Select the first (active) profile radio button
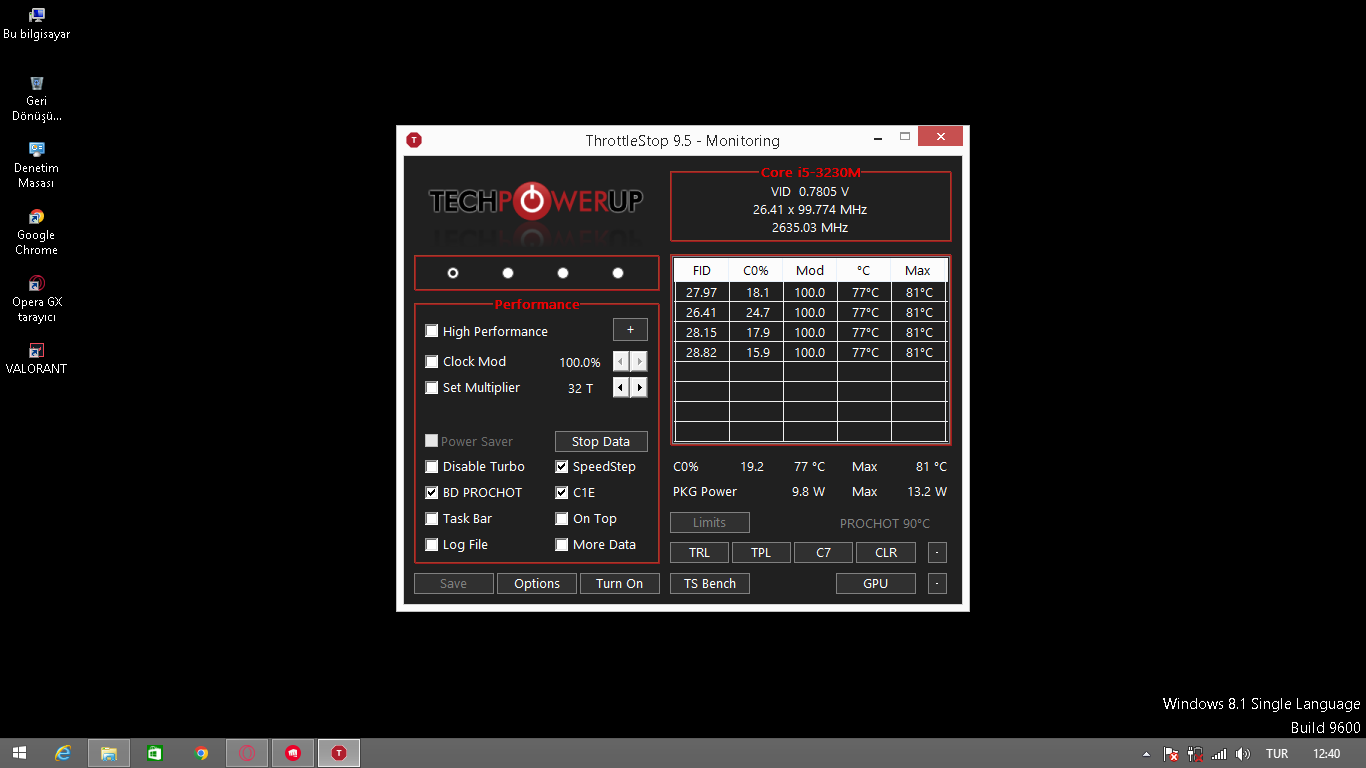This screenshot has width=1366, height=768. [453, 273]
